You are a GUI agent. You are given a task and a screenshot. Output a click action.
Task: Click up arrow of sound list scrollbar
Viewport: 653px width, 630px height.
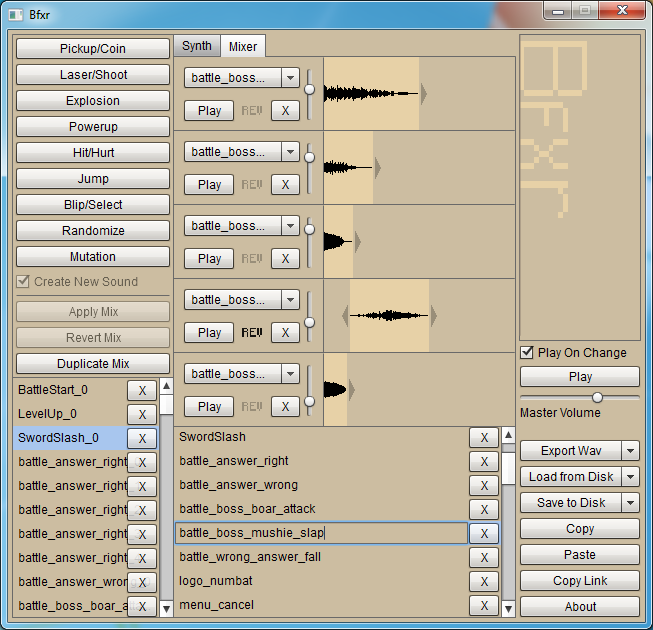click(166, 386)
